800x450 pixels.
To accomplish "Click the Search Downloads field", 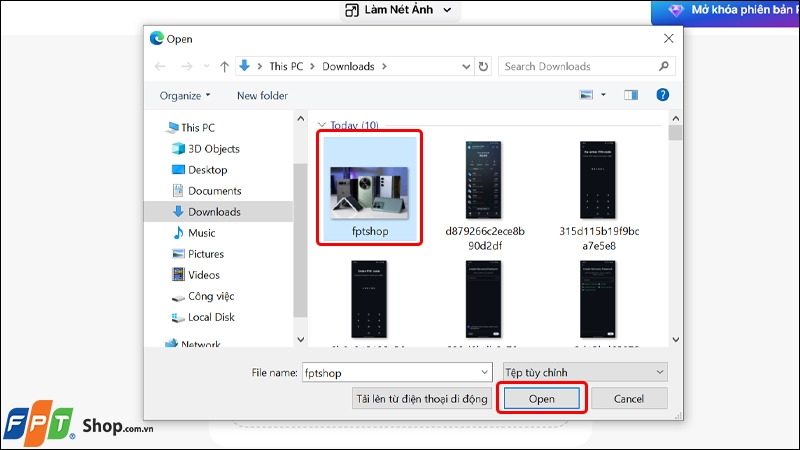I will click(587, 66).
